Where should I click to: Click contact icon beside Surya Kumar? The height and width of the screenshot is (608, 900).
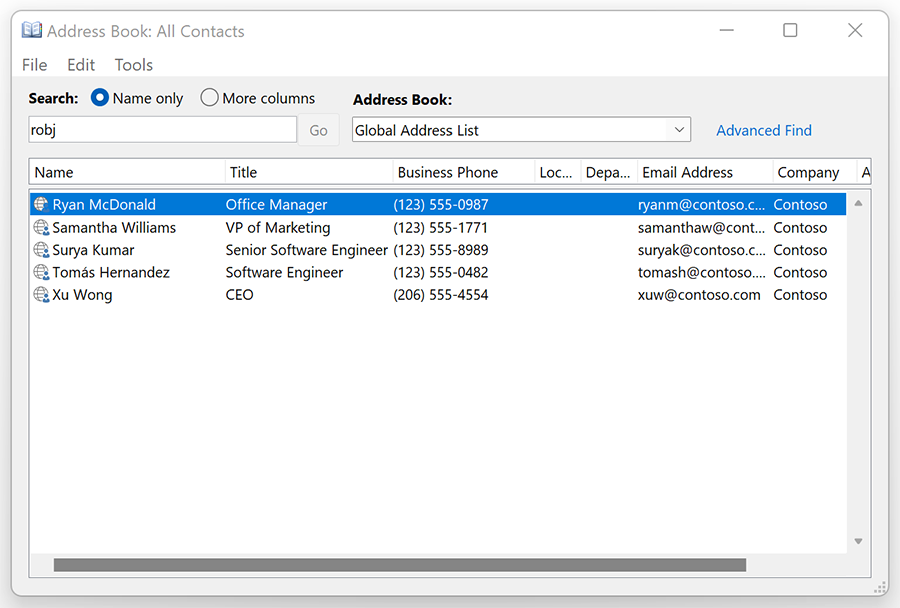tap(41, 250)
